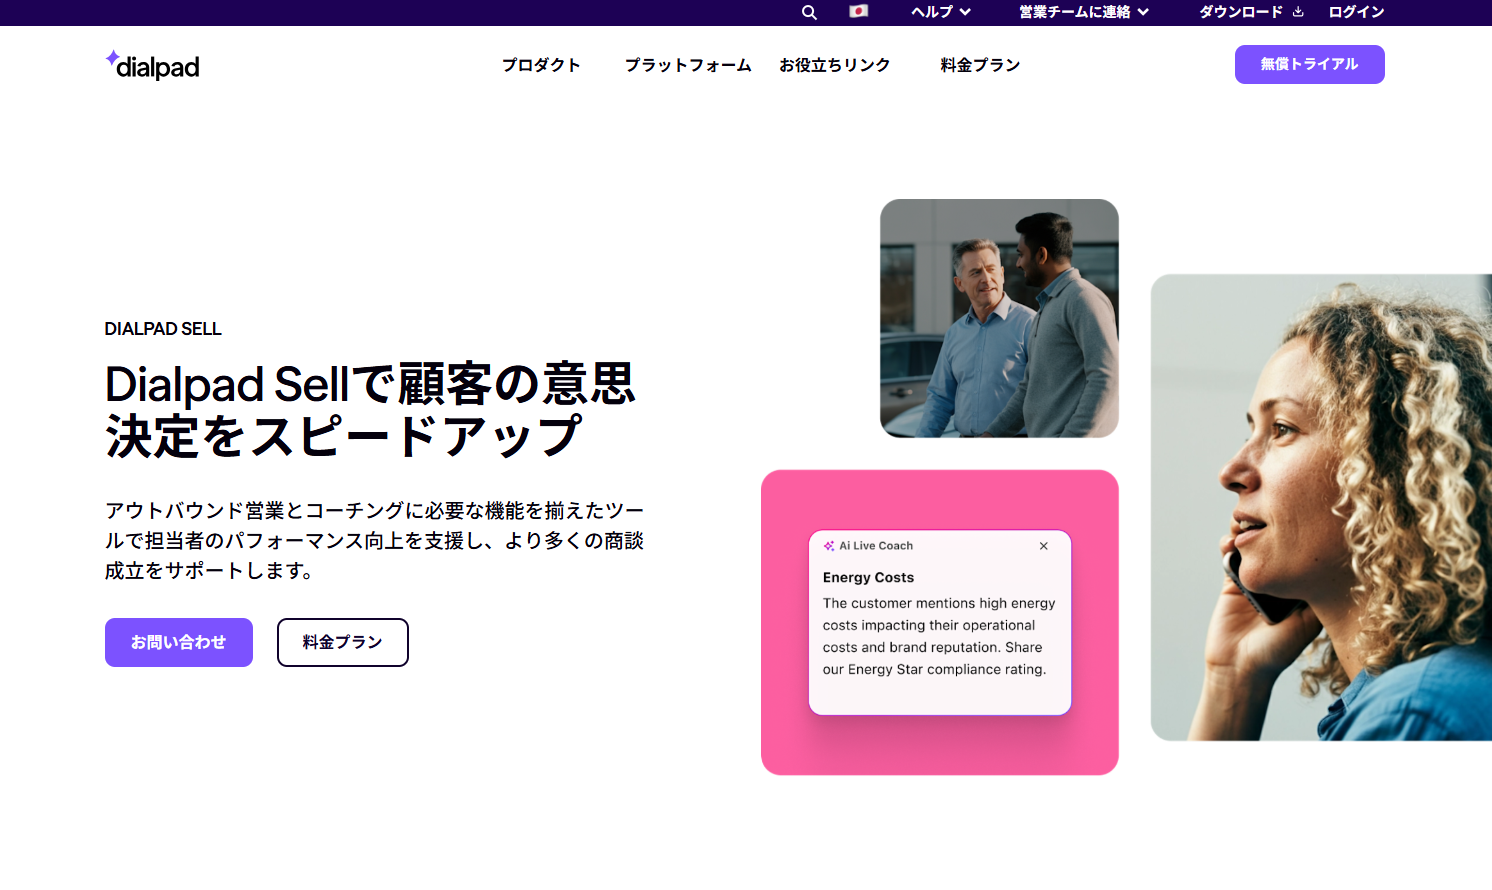Open the プラットフォーム menu
This screenshot has height=890, width=1492.
coord(688,65)
